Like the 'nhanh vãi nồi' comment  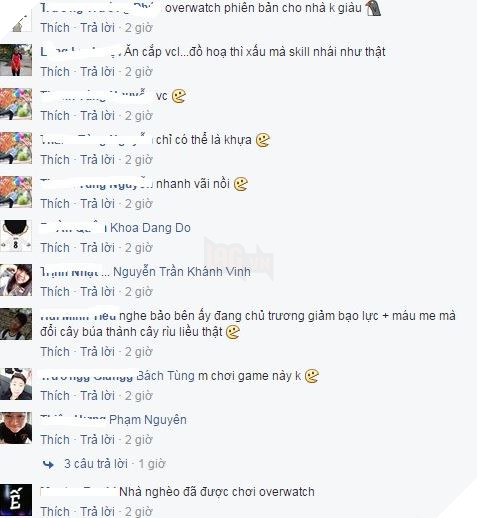55,204
